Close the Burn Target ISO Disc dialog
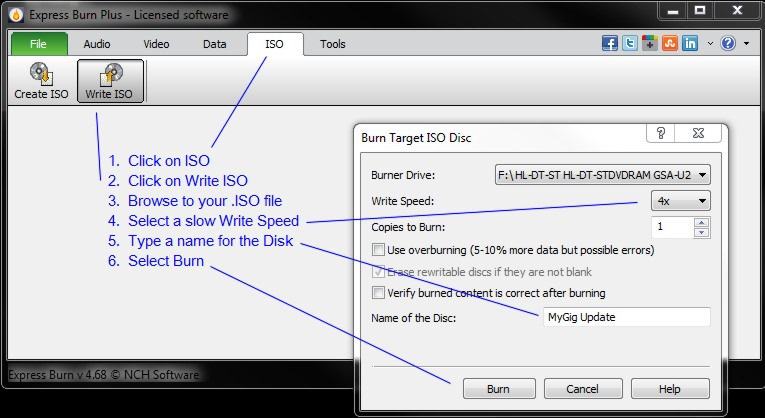This screenshot has height=418, width=765. [x=698, y=133]
